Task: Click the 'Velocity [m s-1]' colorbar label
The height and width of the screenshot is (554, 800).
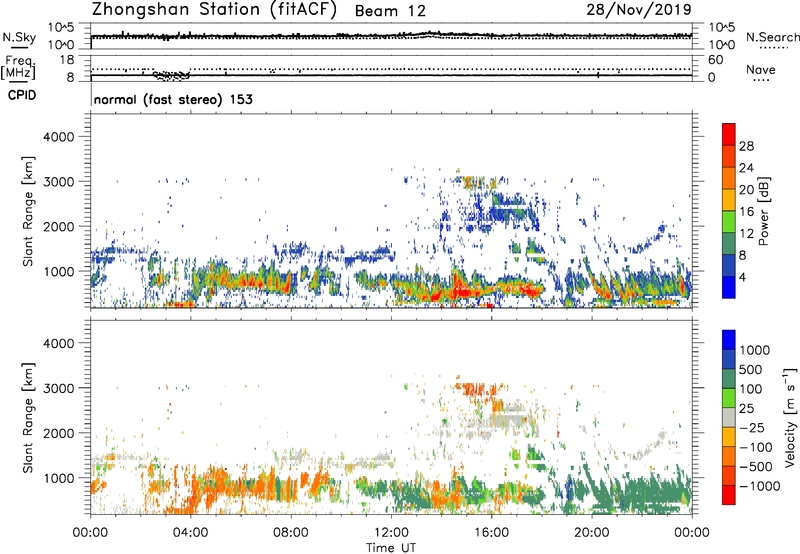Action: [x=790, y=416]
